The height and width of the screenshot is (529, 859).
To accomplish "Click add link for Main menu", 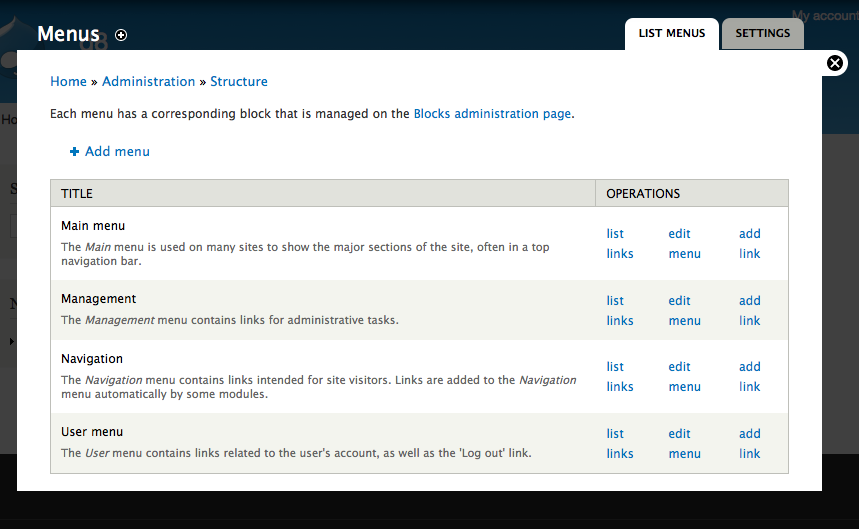I will point(749,244).
